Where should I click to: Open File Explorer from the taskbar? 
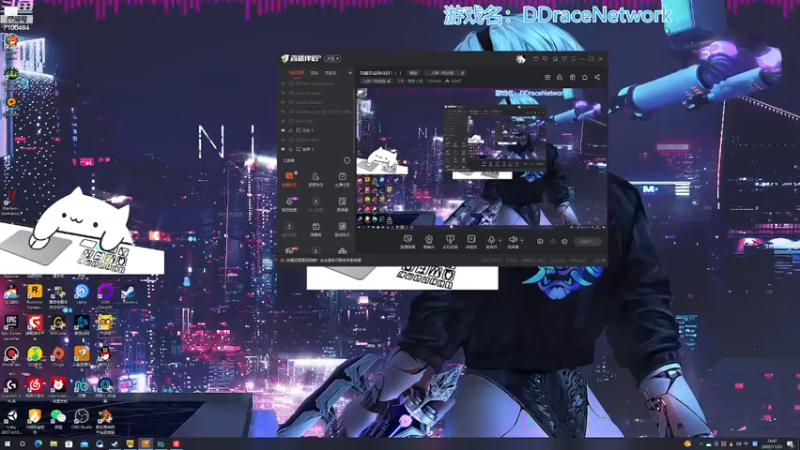pyautogui.click(x=54, y=444)
